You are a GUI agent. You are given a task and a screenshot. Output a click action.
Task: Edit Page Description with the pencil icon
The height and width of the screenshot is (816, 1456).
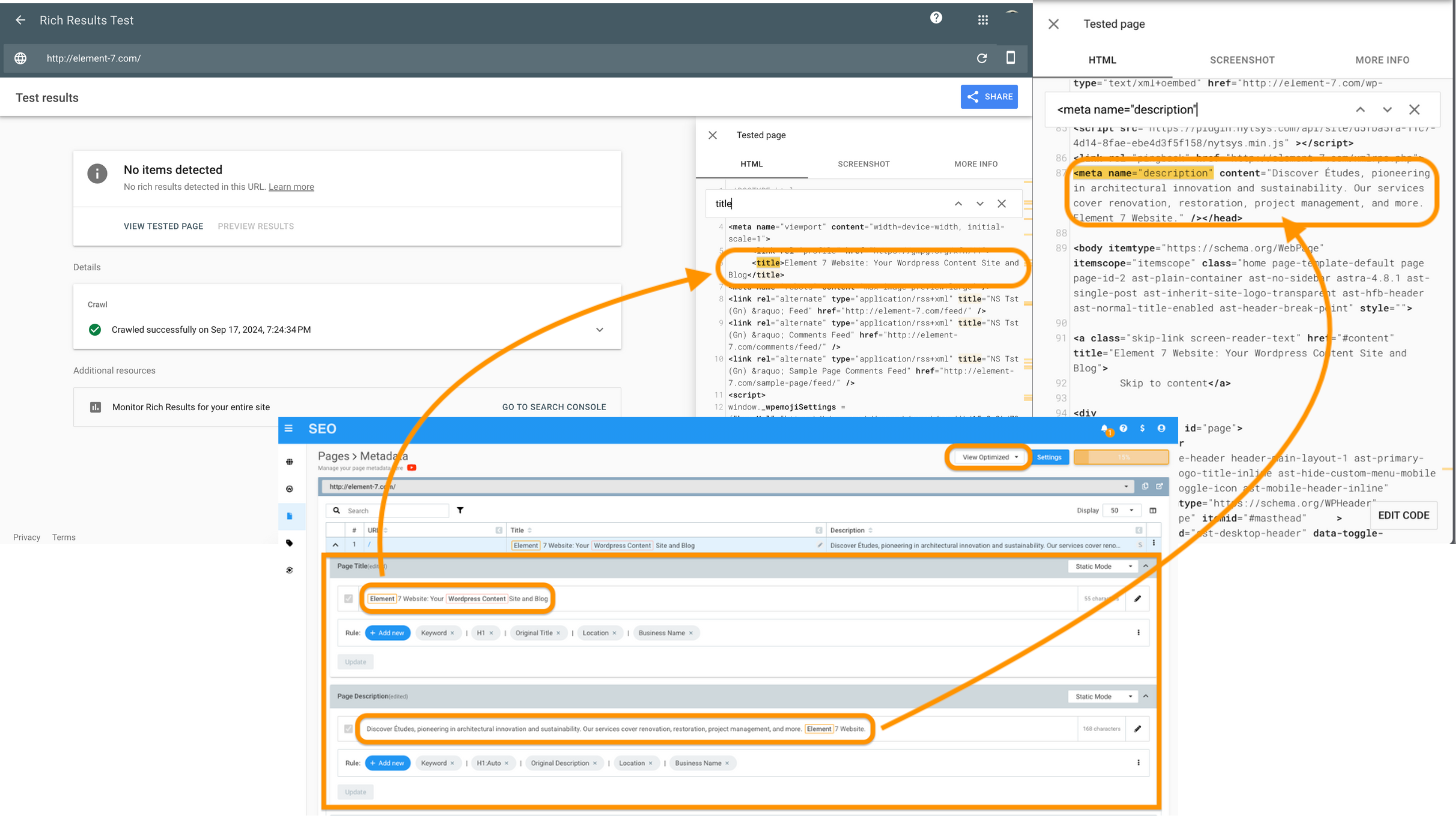click(1137, 729)
